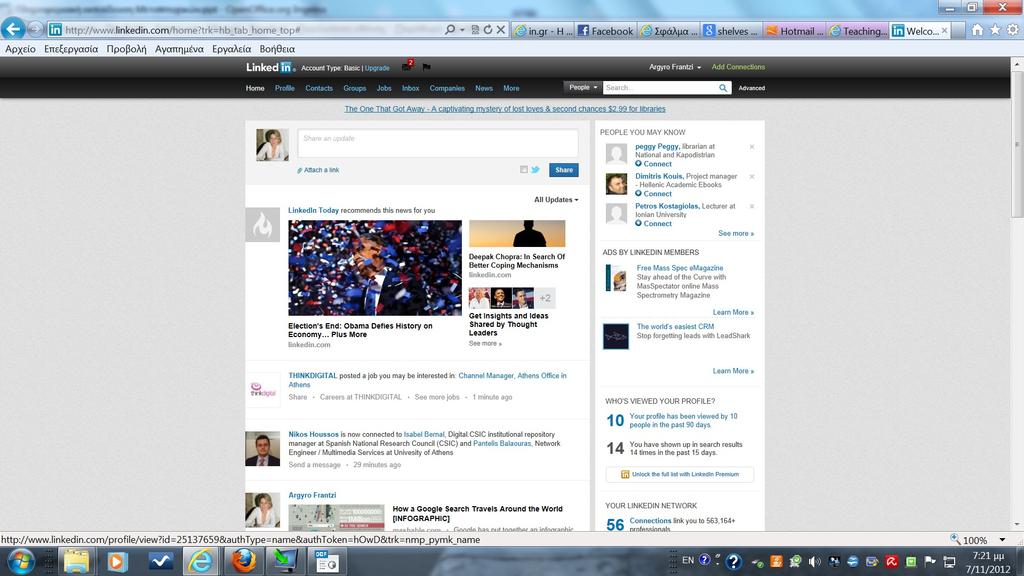Open media player icon in taskbar
This screenshot has width=1024, height=576.
coord(118,562)
